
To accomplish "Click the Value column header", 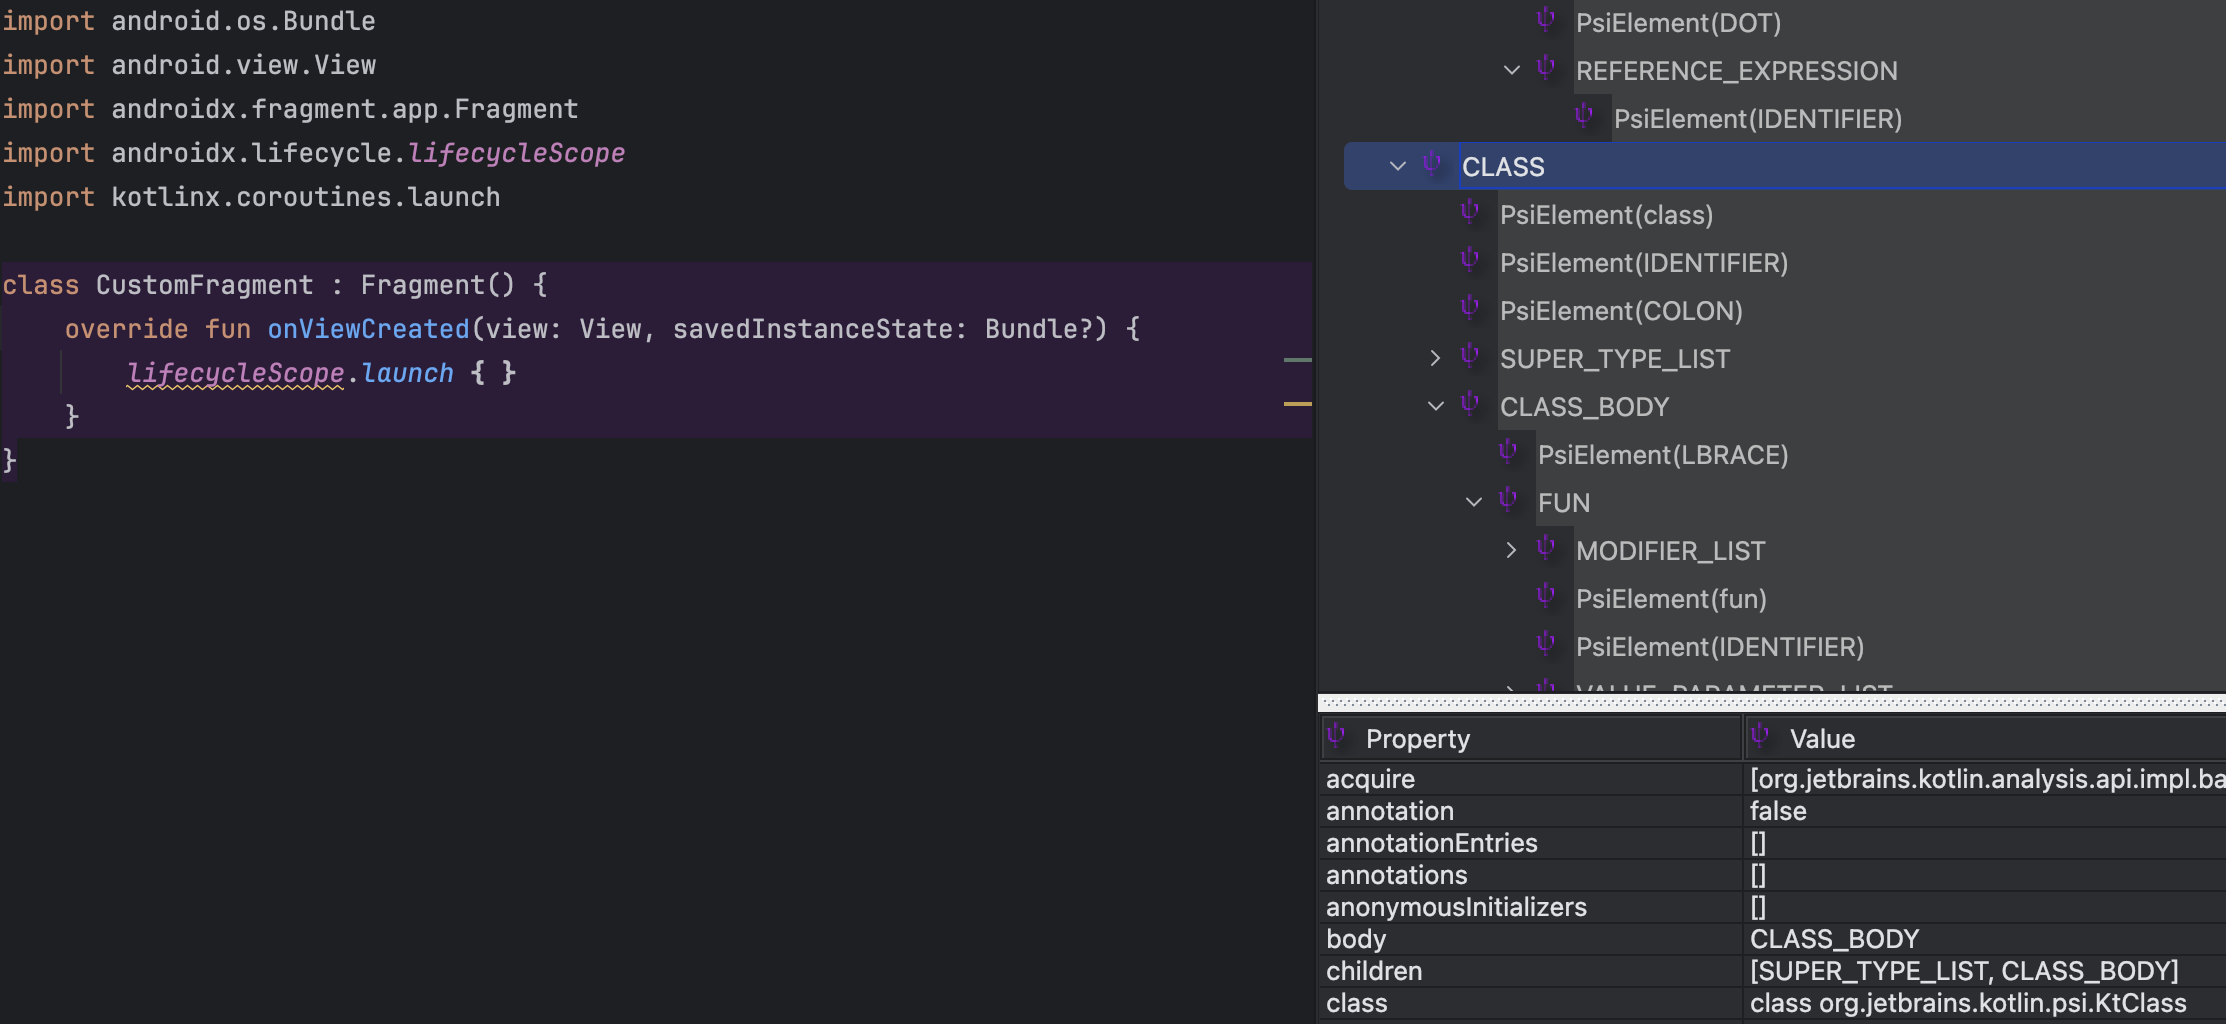I will (x=1986, y=738).
